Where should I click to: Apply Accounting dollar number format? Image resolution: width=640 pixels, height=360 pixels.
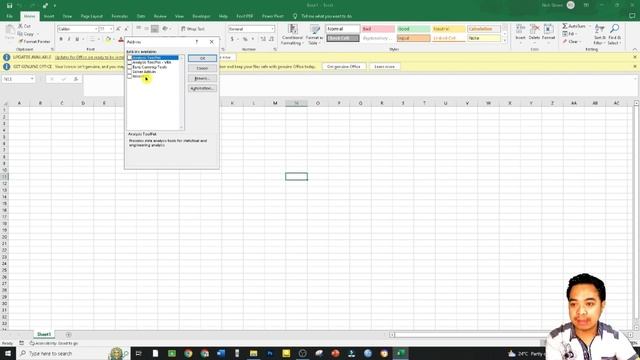tap(232, 39)
